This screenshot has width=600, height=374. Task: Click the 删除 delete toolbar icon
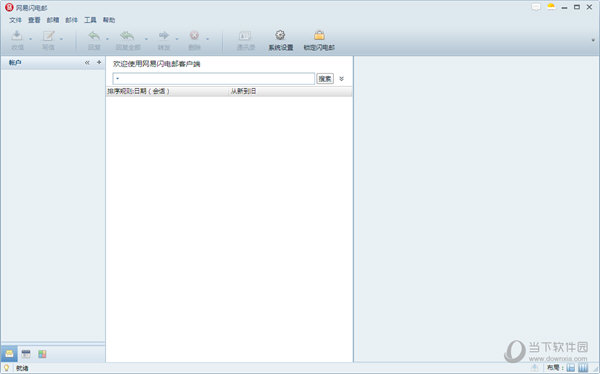194,36
